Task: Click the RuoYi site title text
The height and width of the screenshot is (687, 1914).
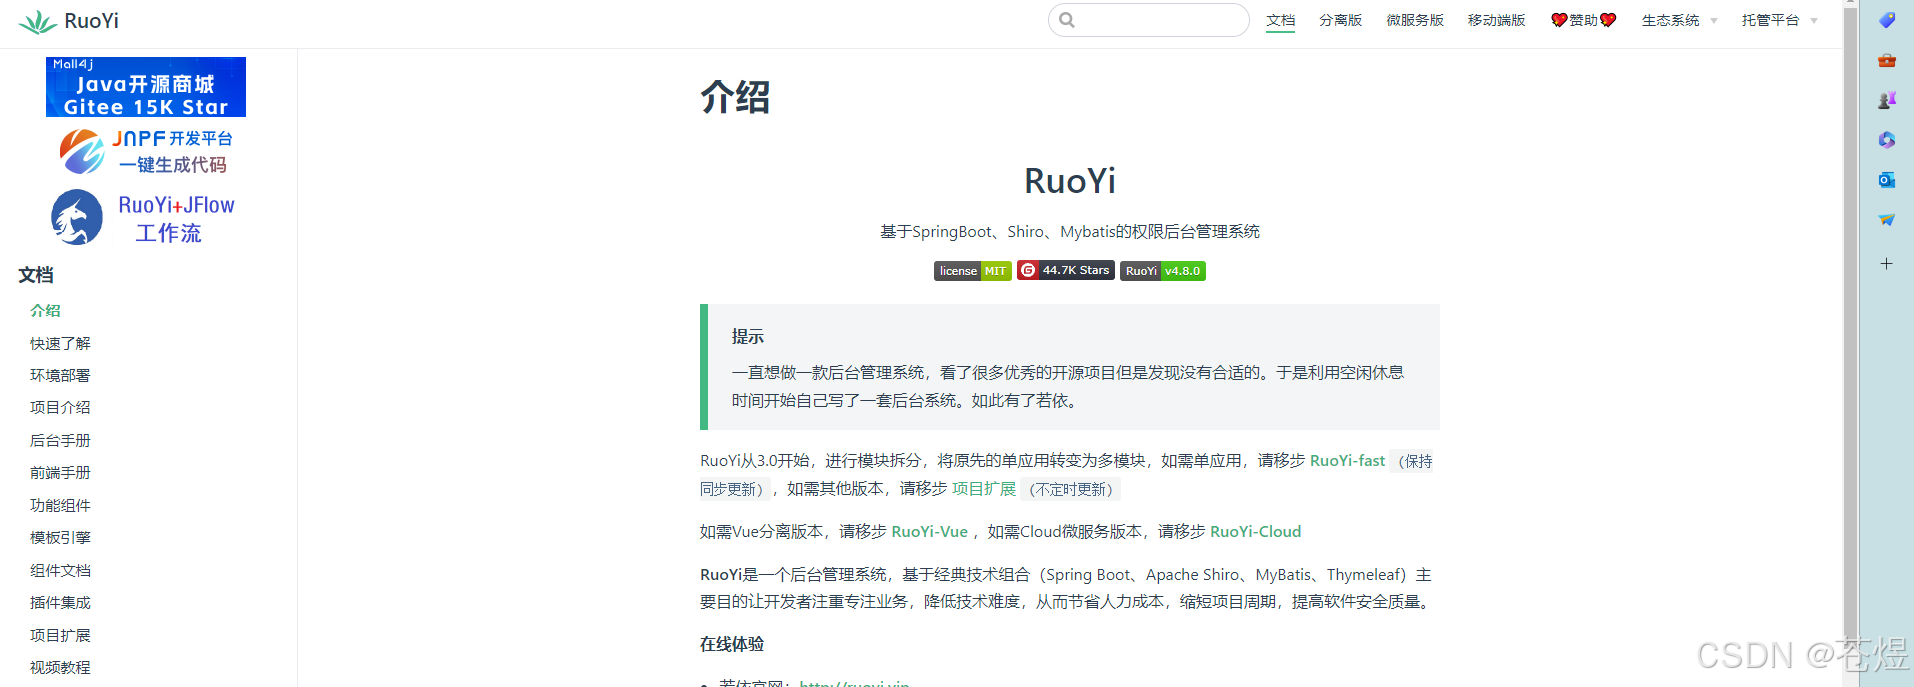Action: (91, 21)
